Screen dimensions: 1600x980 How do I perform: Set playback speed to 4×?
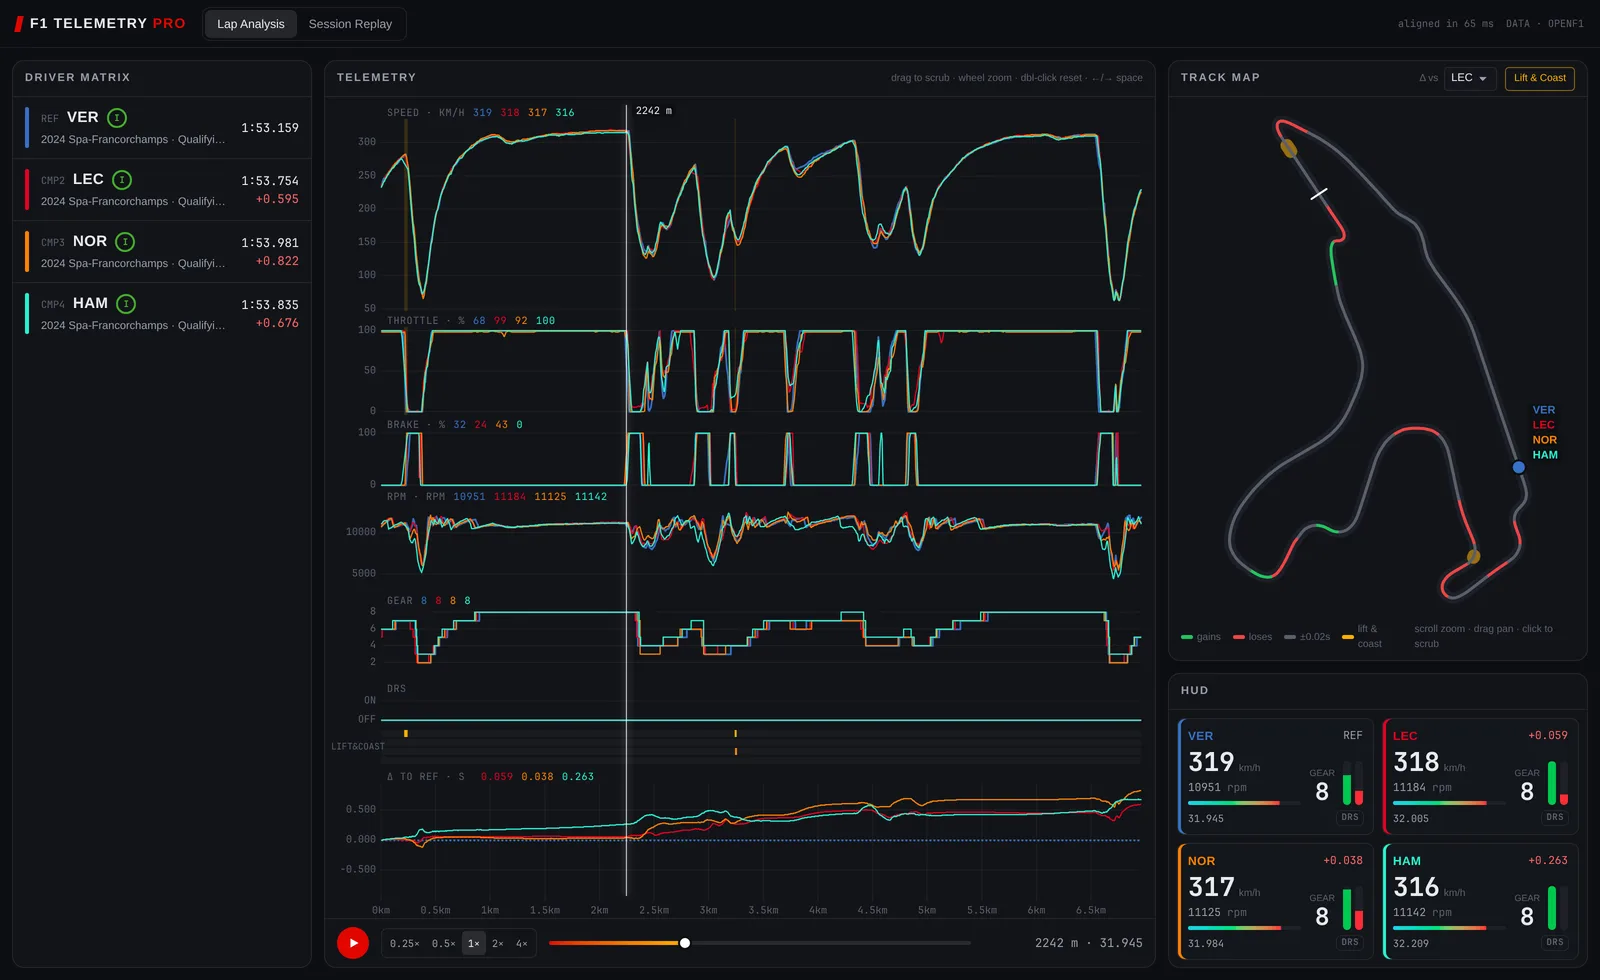click(x=522, y=944)
